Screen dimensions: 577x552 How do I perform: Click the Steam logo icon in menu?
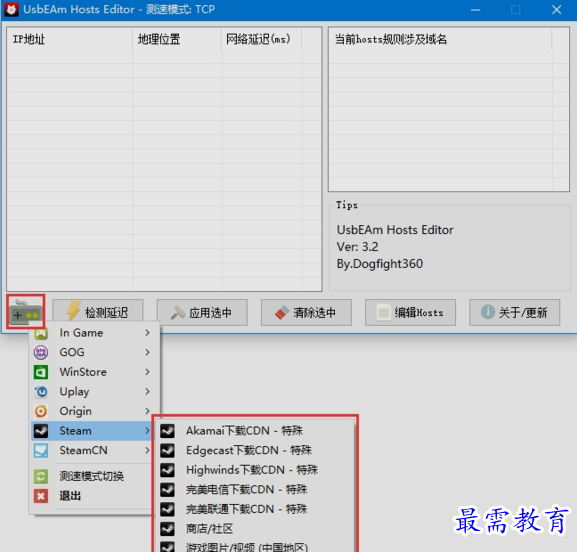(x=41, y=431)
